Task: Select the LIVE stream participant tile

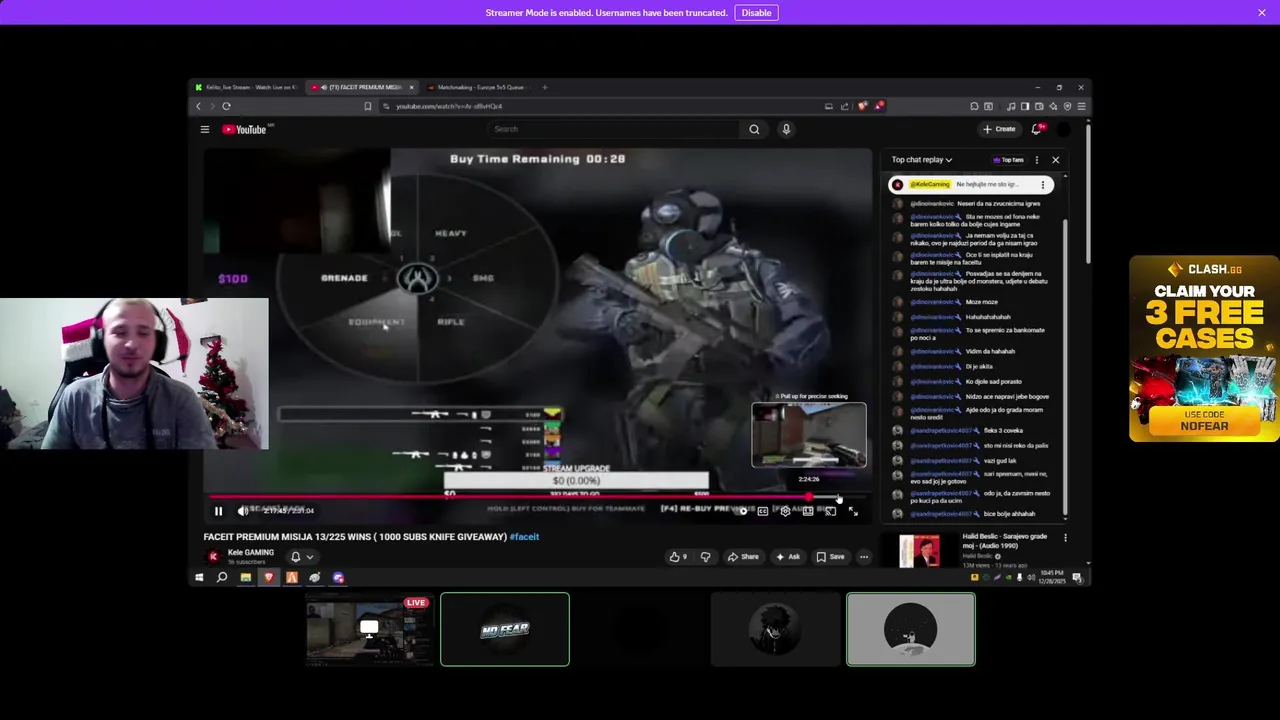Action: pyautogui.click(x=369, y=629)
